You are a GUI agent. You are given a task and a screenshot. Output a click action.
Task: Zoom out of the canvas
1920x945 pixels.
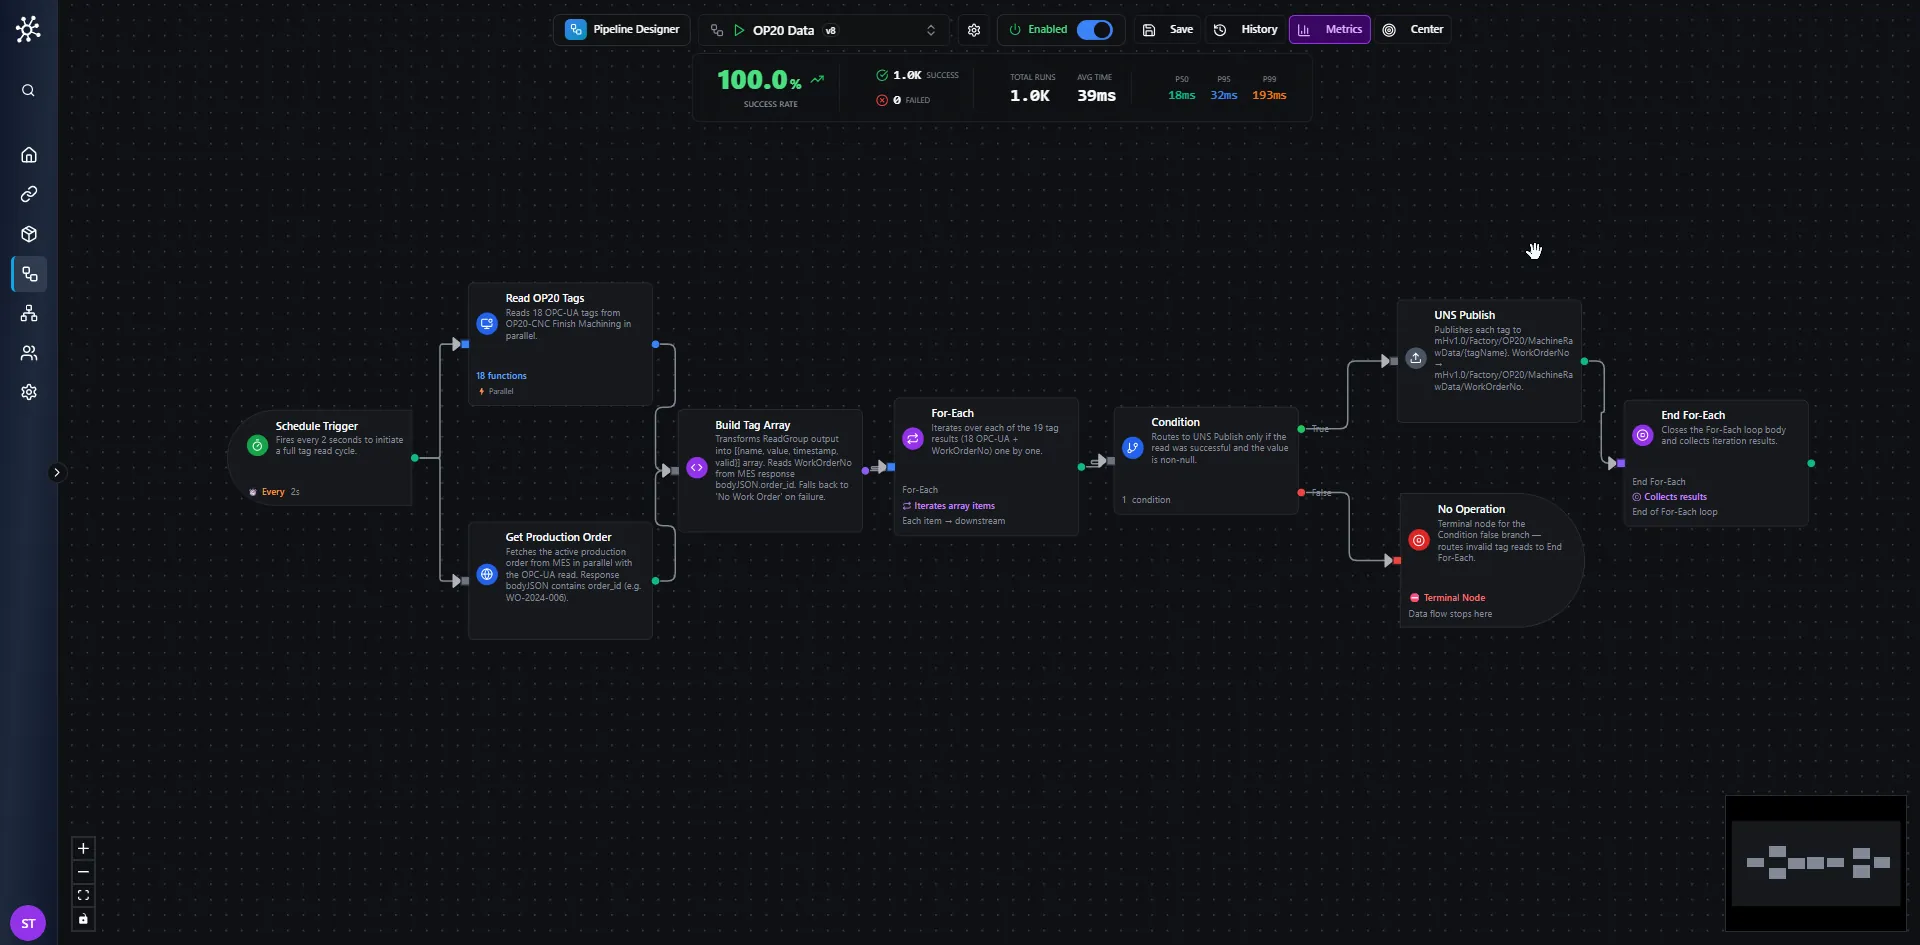pyautogui.click(x=83, y=872)
